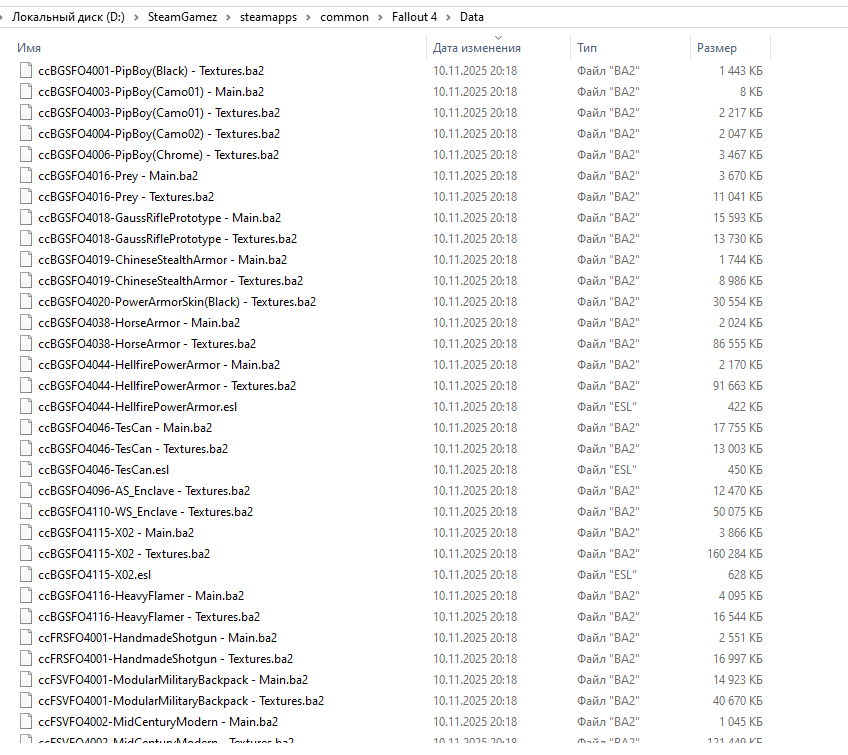
Task: Expand the chevron after common breadcrumb
Action: click(380, 17)
